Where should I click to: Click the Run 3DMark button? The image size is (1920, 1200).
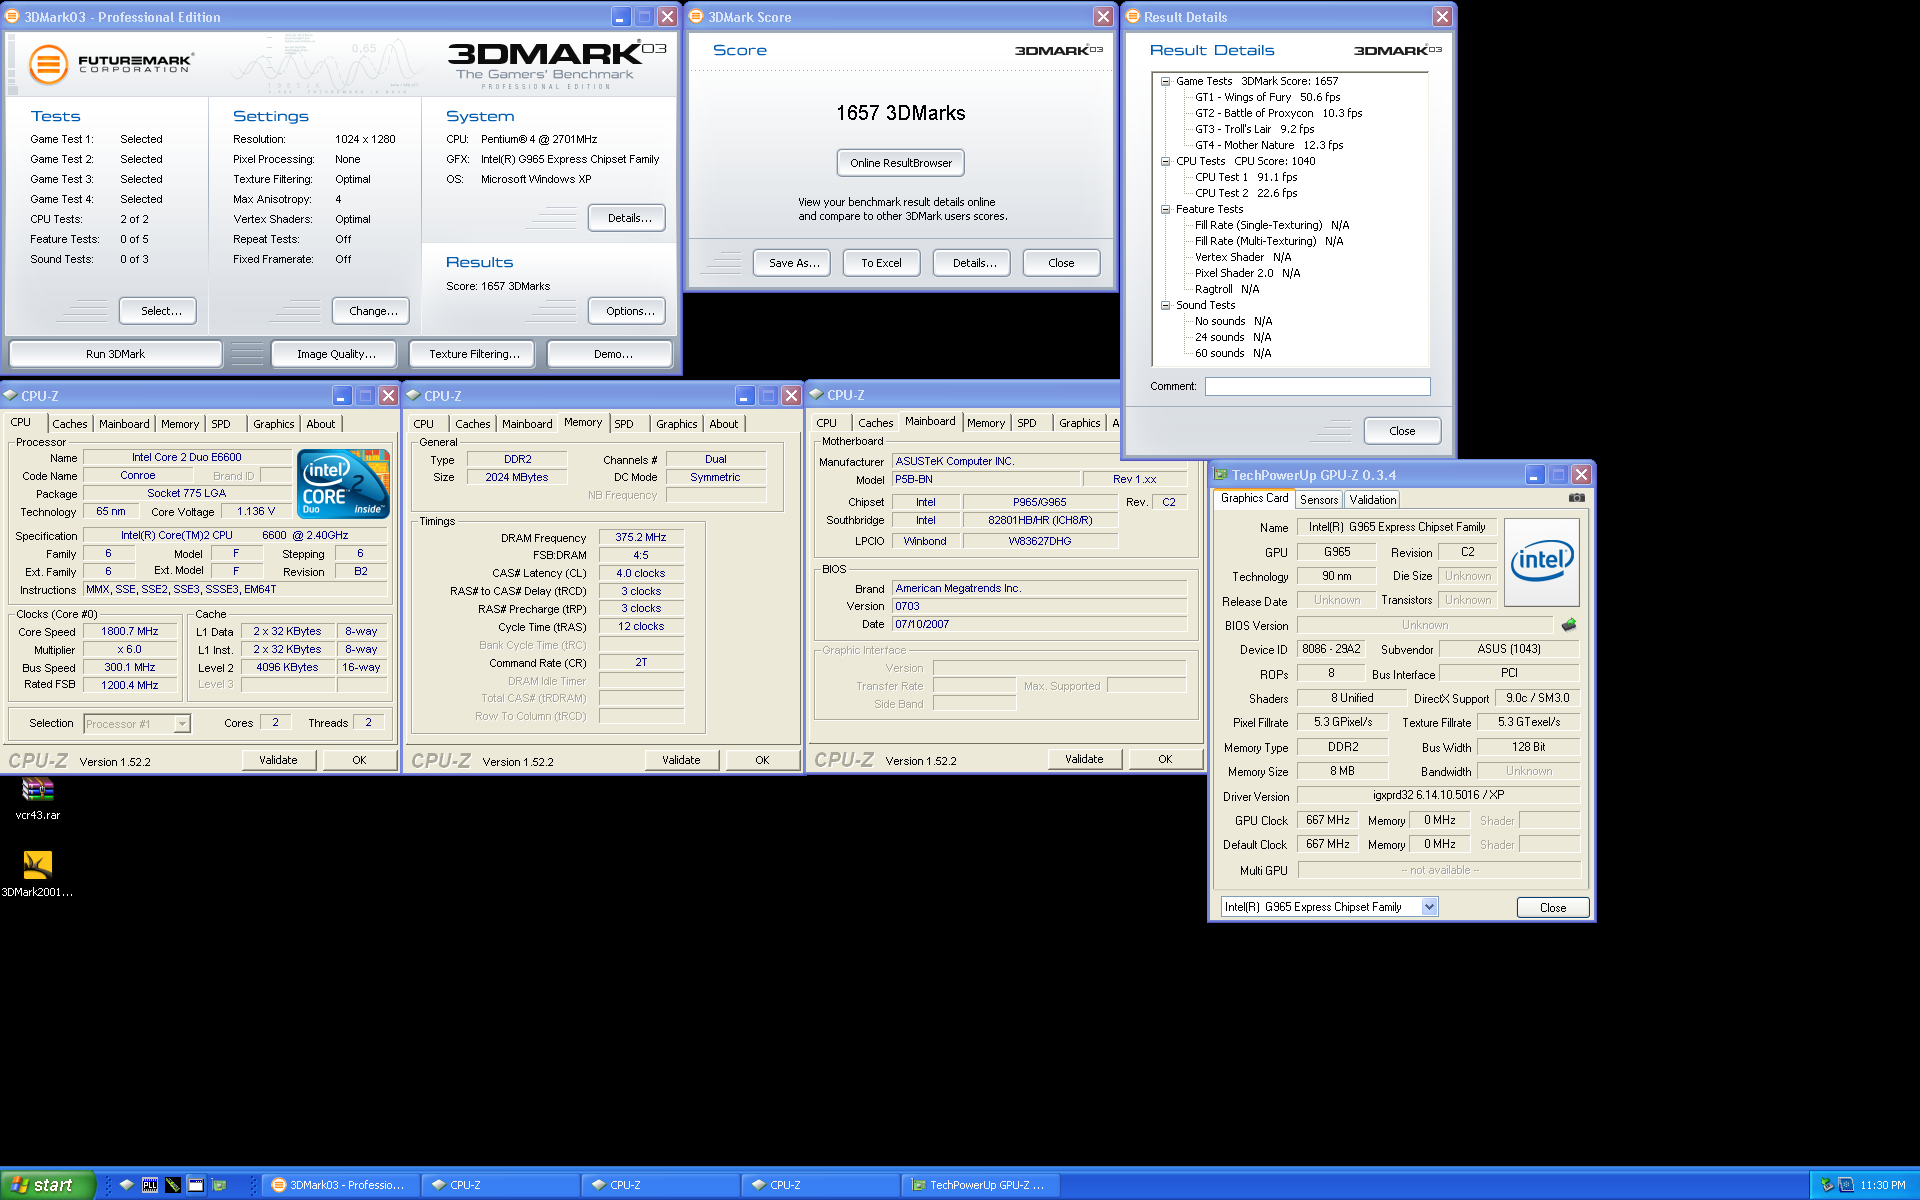[x=115, y=354]
